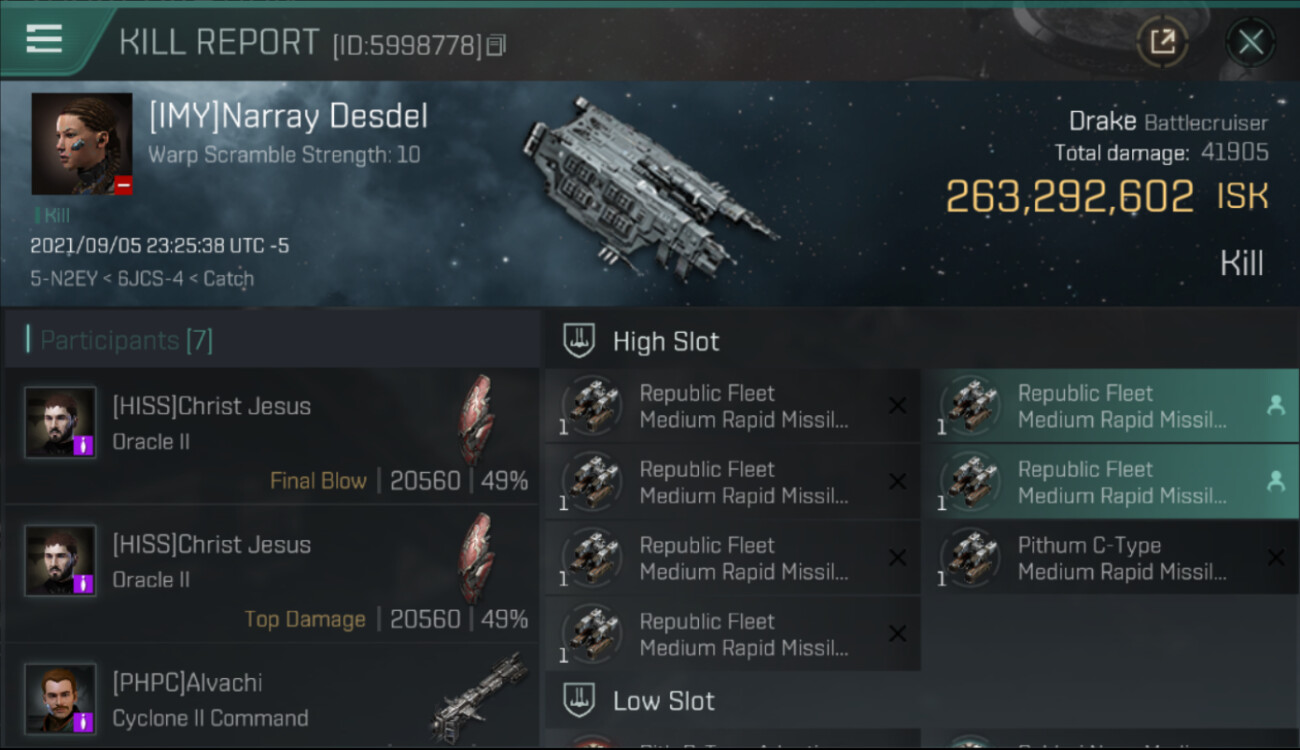Viewport: 1300px width, 750px height.
Task: Copy the kill report ID
Action: pos(497,44)
